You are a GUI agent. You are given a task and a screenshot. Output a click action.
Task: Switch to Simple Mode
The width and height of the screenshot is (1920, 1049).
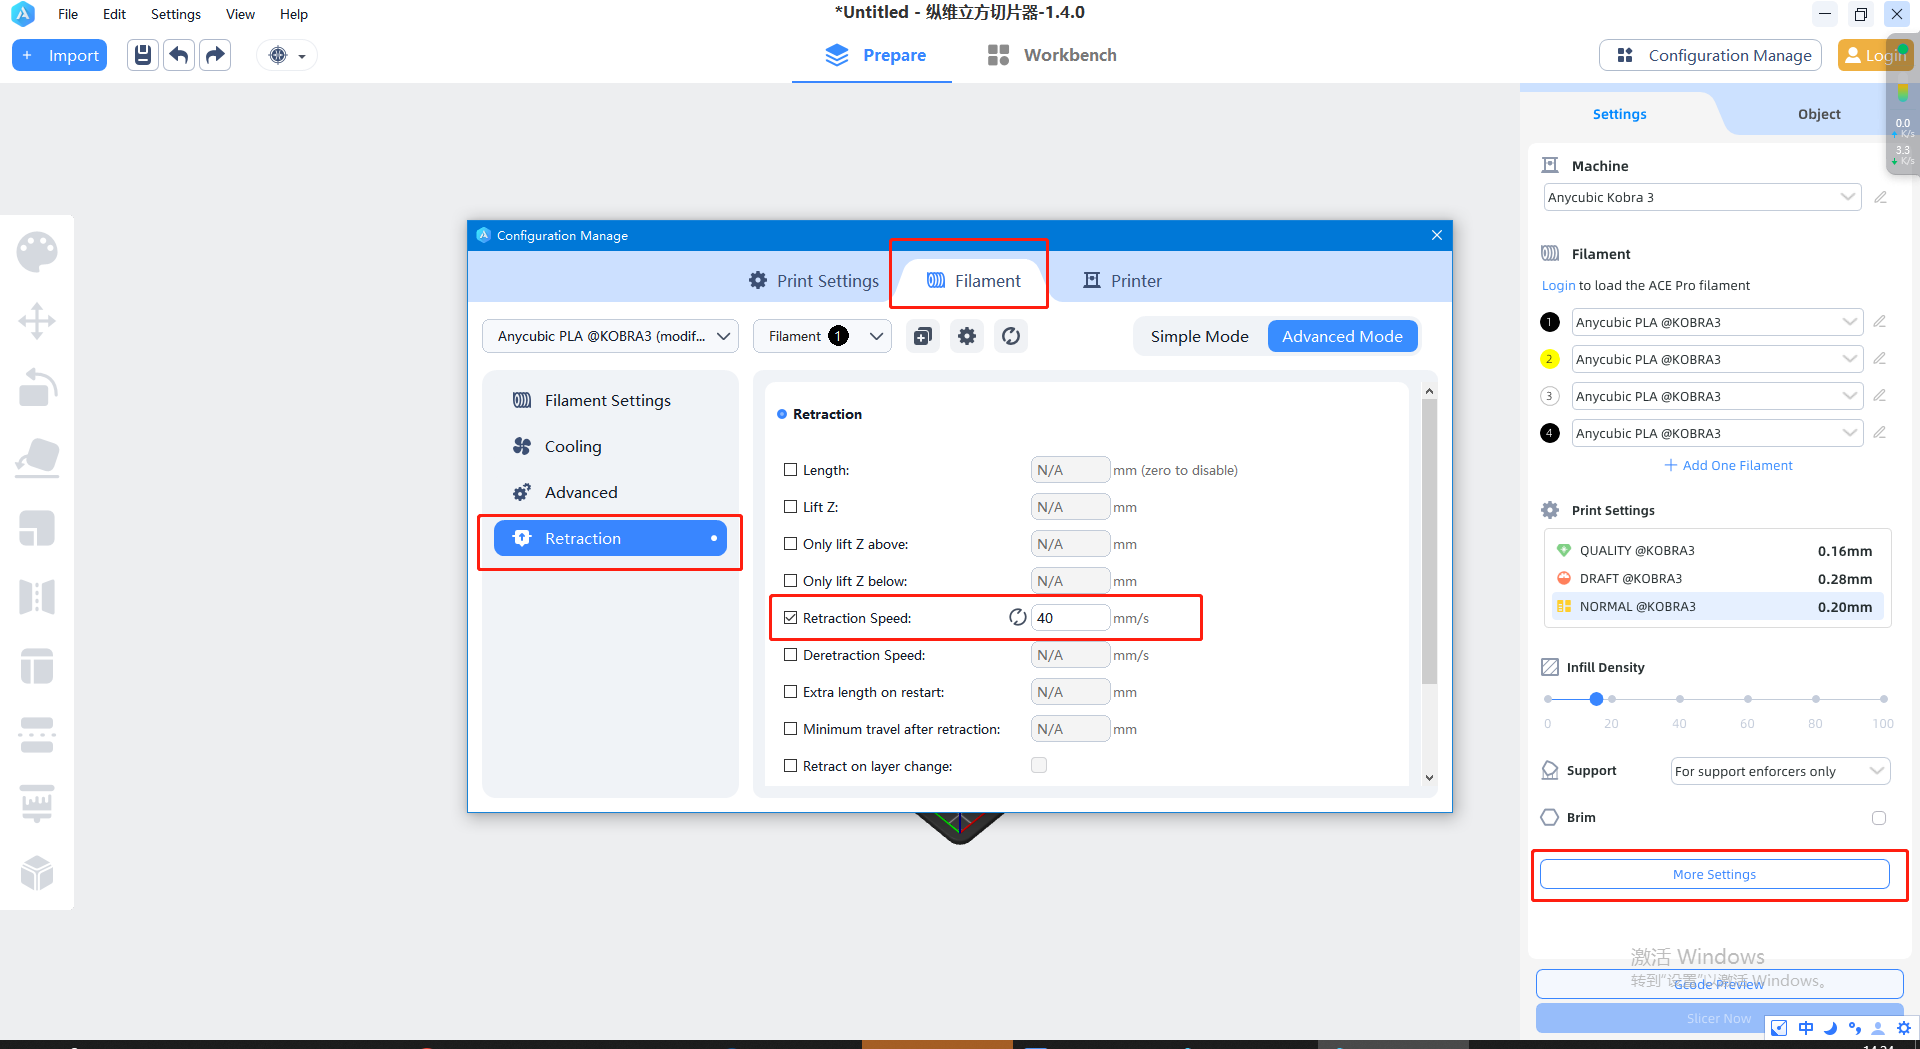[x=1199, y=336]
